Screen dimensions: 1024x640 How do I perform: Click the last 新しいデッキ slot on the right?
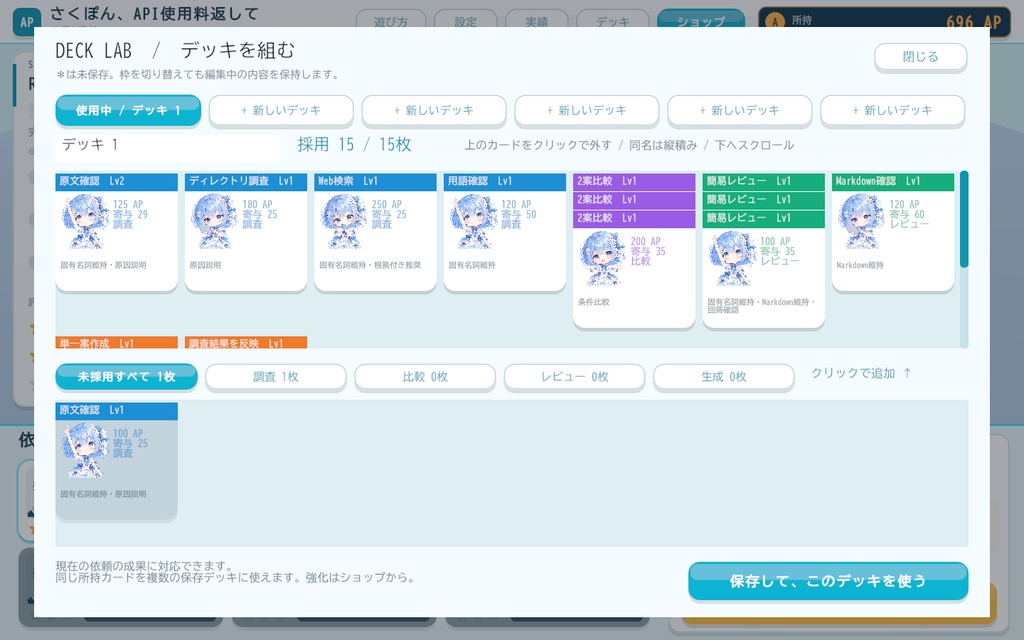892,110
